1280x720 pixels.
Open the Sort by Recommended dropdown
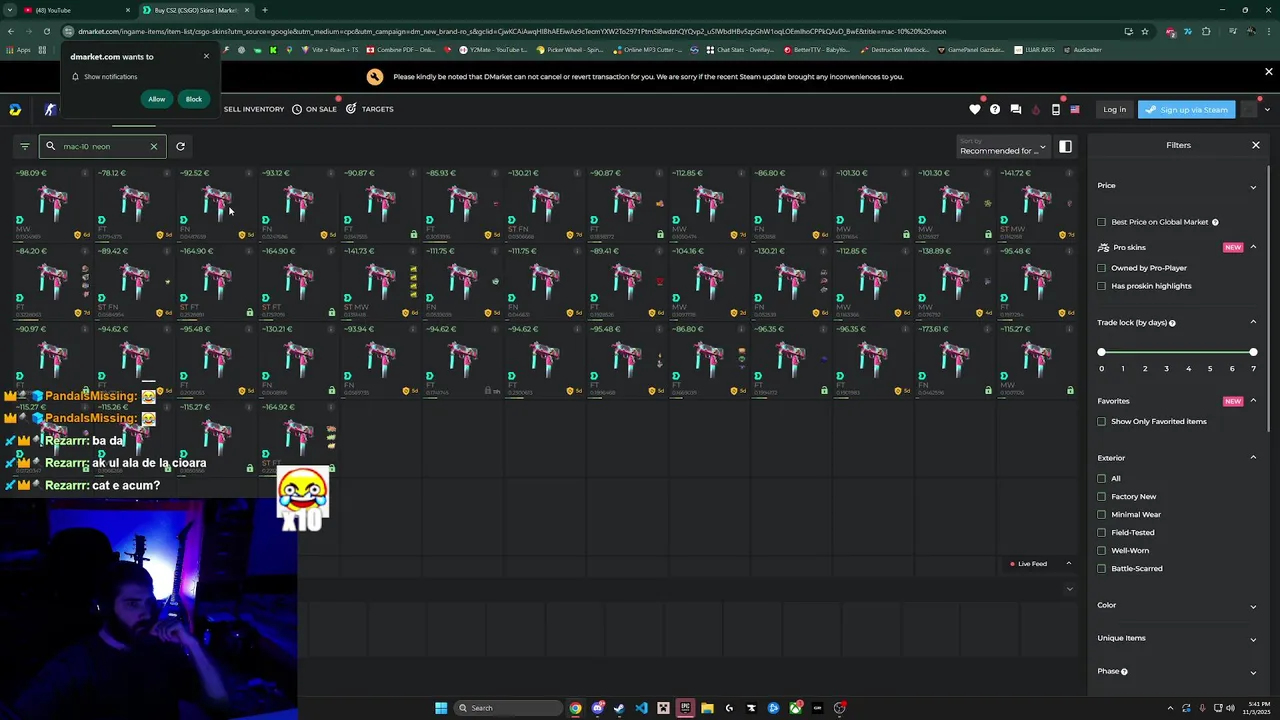[1002, 147]
